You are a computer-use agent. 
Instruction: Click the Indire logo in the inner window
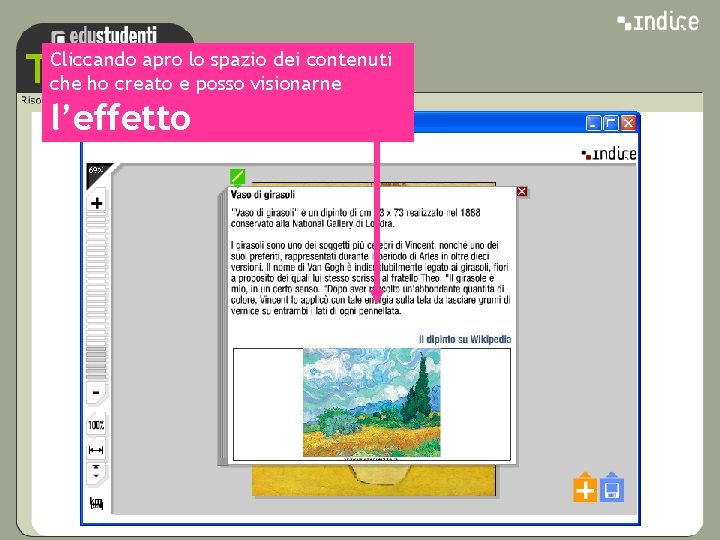[x=609, y=154]
